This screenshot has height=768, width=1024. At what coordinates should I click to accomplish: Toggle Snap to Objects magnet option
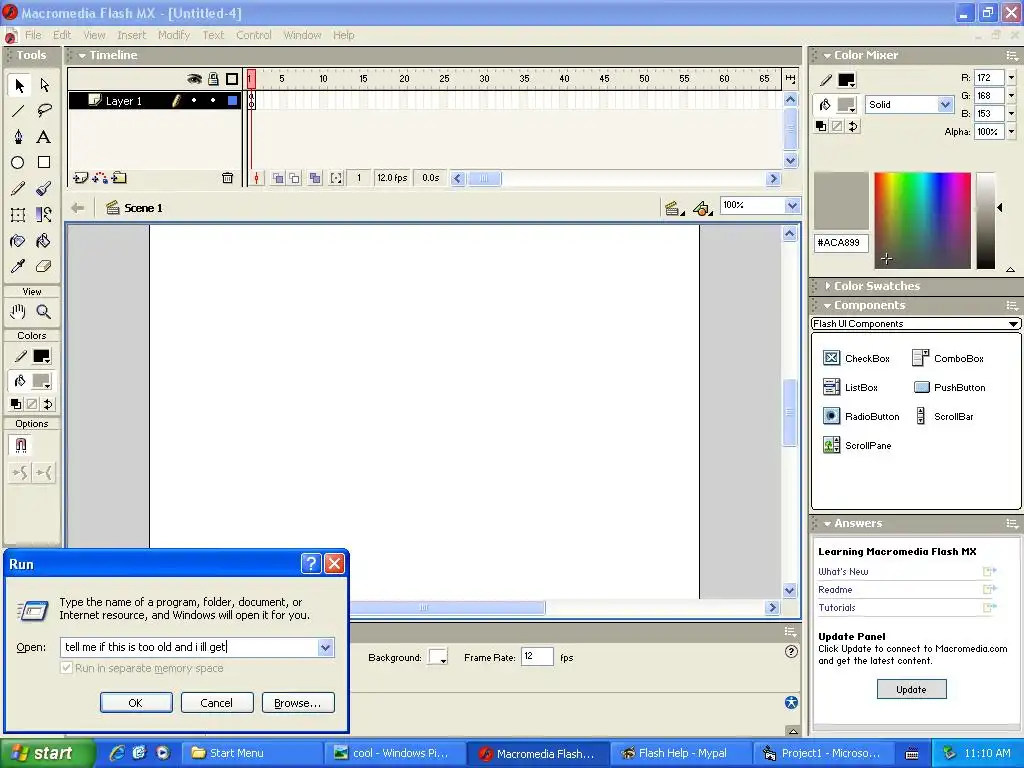21,445
